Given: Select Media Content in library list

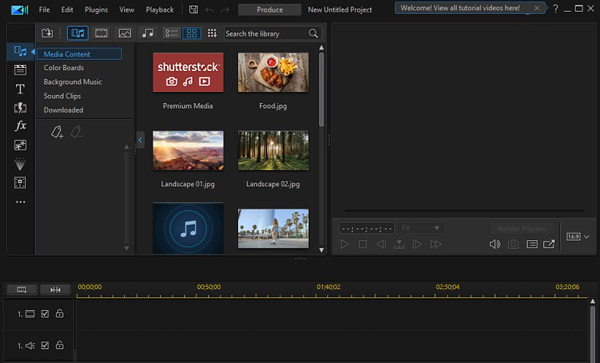Looking at the screenshot, I should [x=80, y=54].
